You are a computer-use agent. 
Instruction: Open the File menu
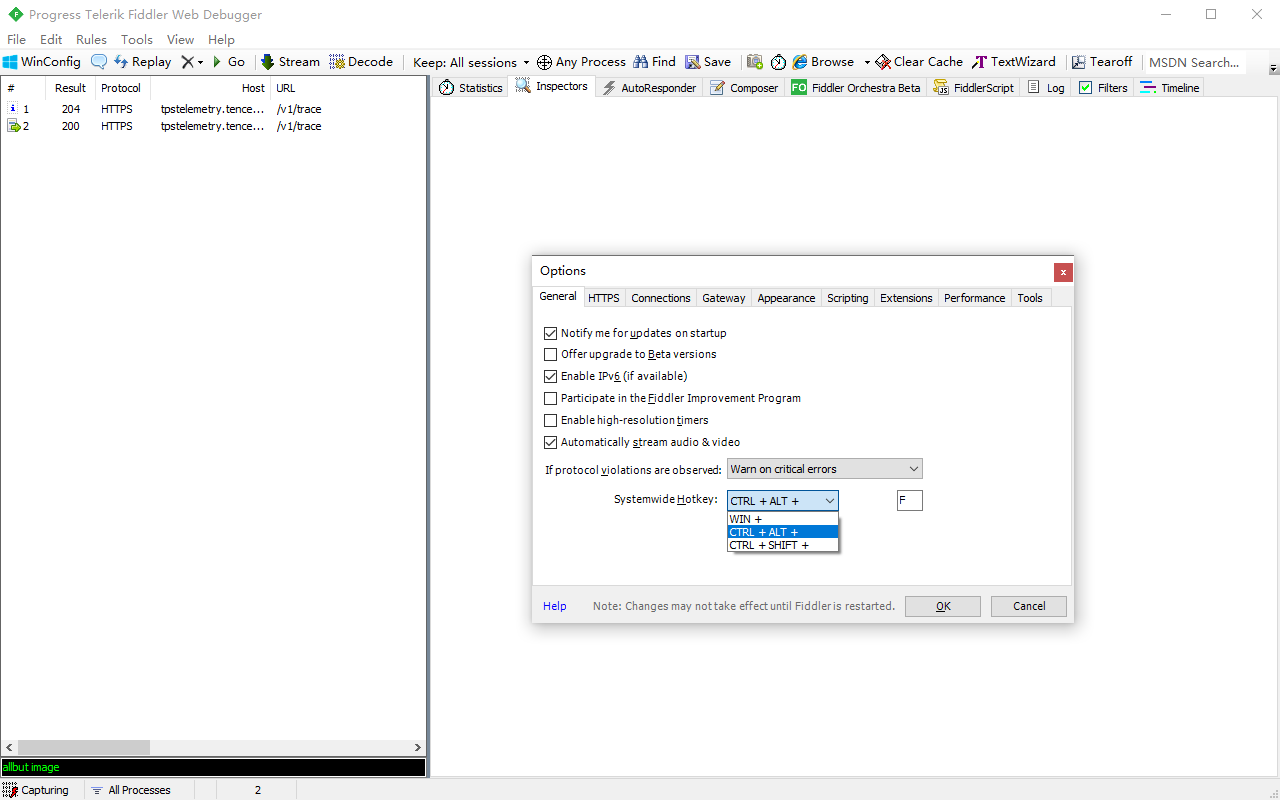pos(16,40)
